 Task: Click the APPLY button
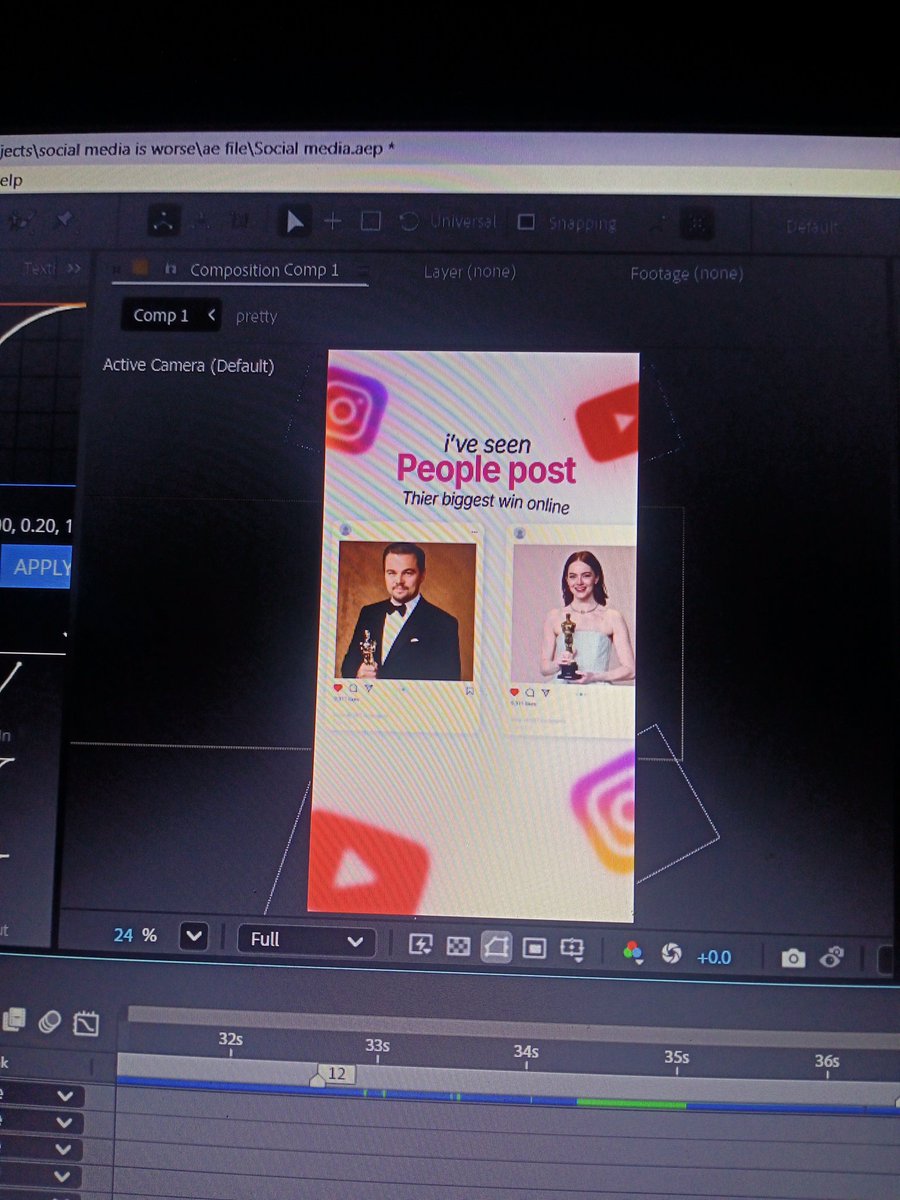pos(36,567)
